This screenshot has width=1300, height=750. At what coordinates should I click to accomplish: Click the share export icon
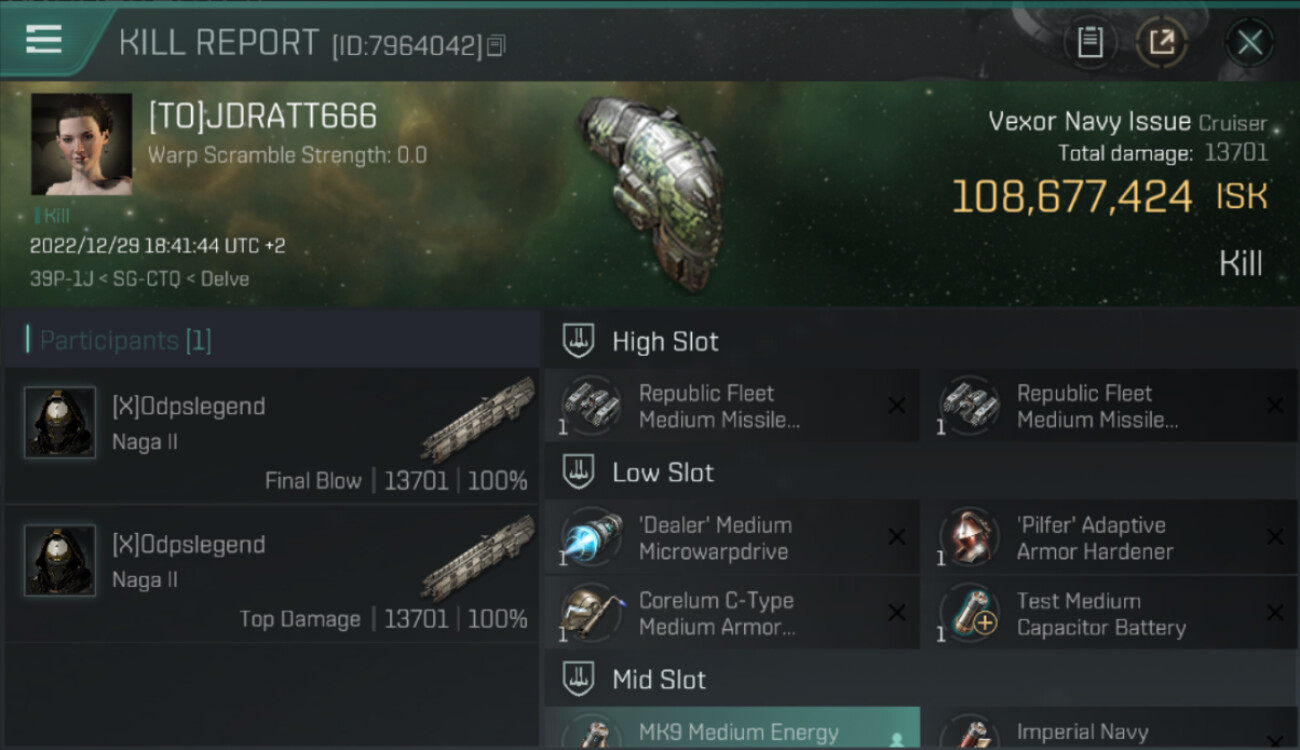(x=1162, y=43)
